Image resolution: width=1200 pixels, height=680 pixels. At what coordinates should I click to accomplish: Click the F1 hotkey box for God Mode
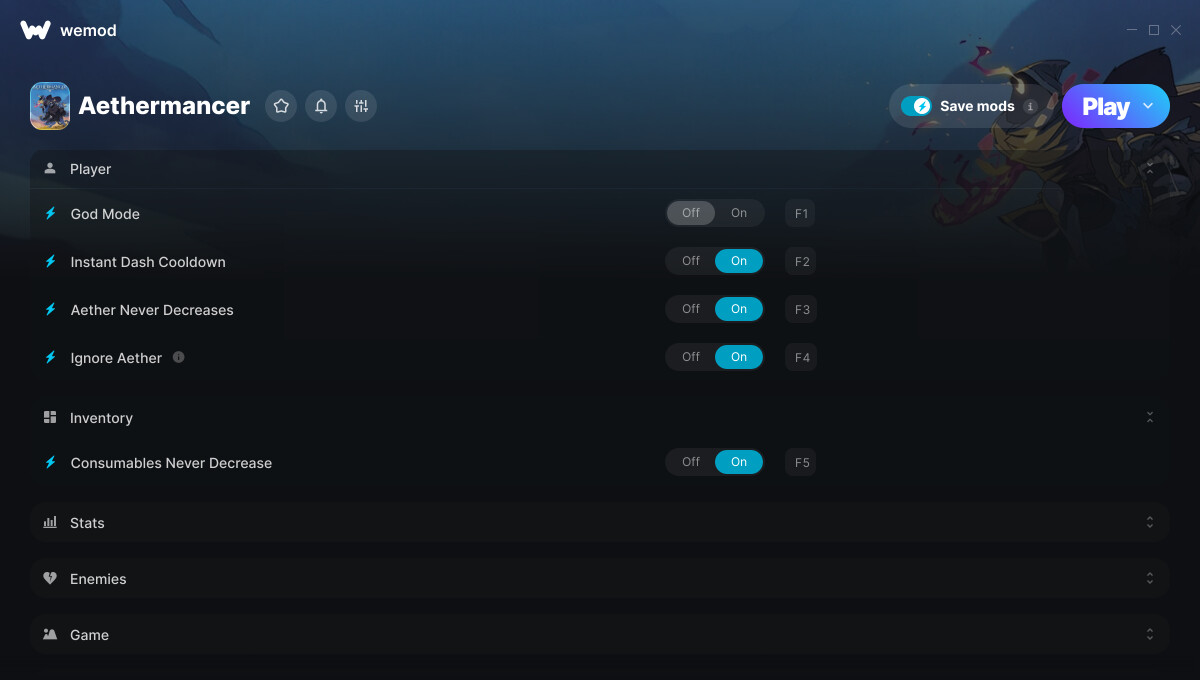point(802,213)
